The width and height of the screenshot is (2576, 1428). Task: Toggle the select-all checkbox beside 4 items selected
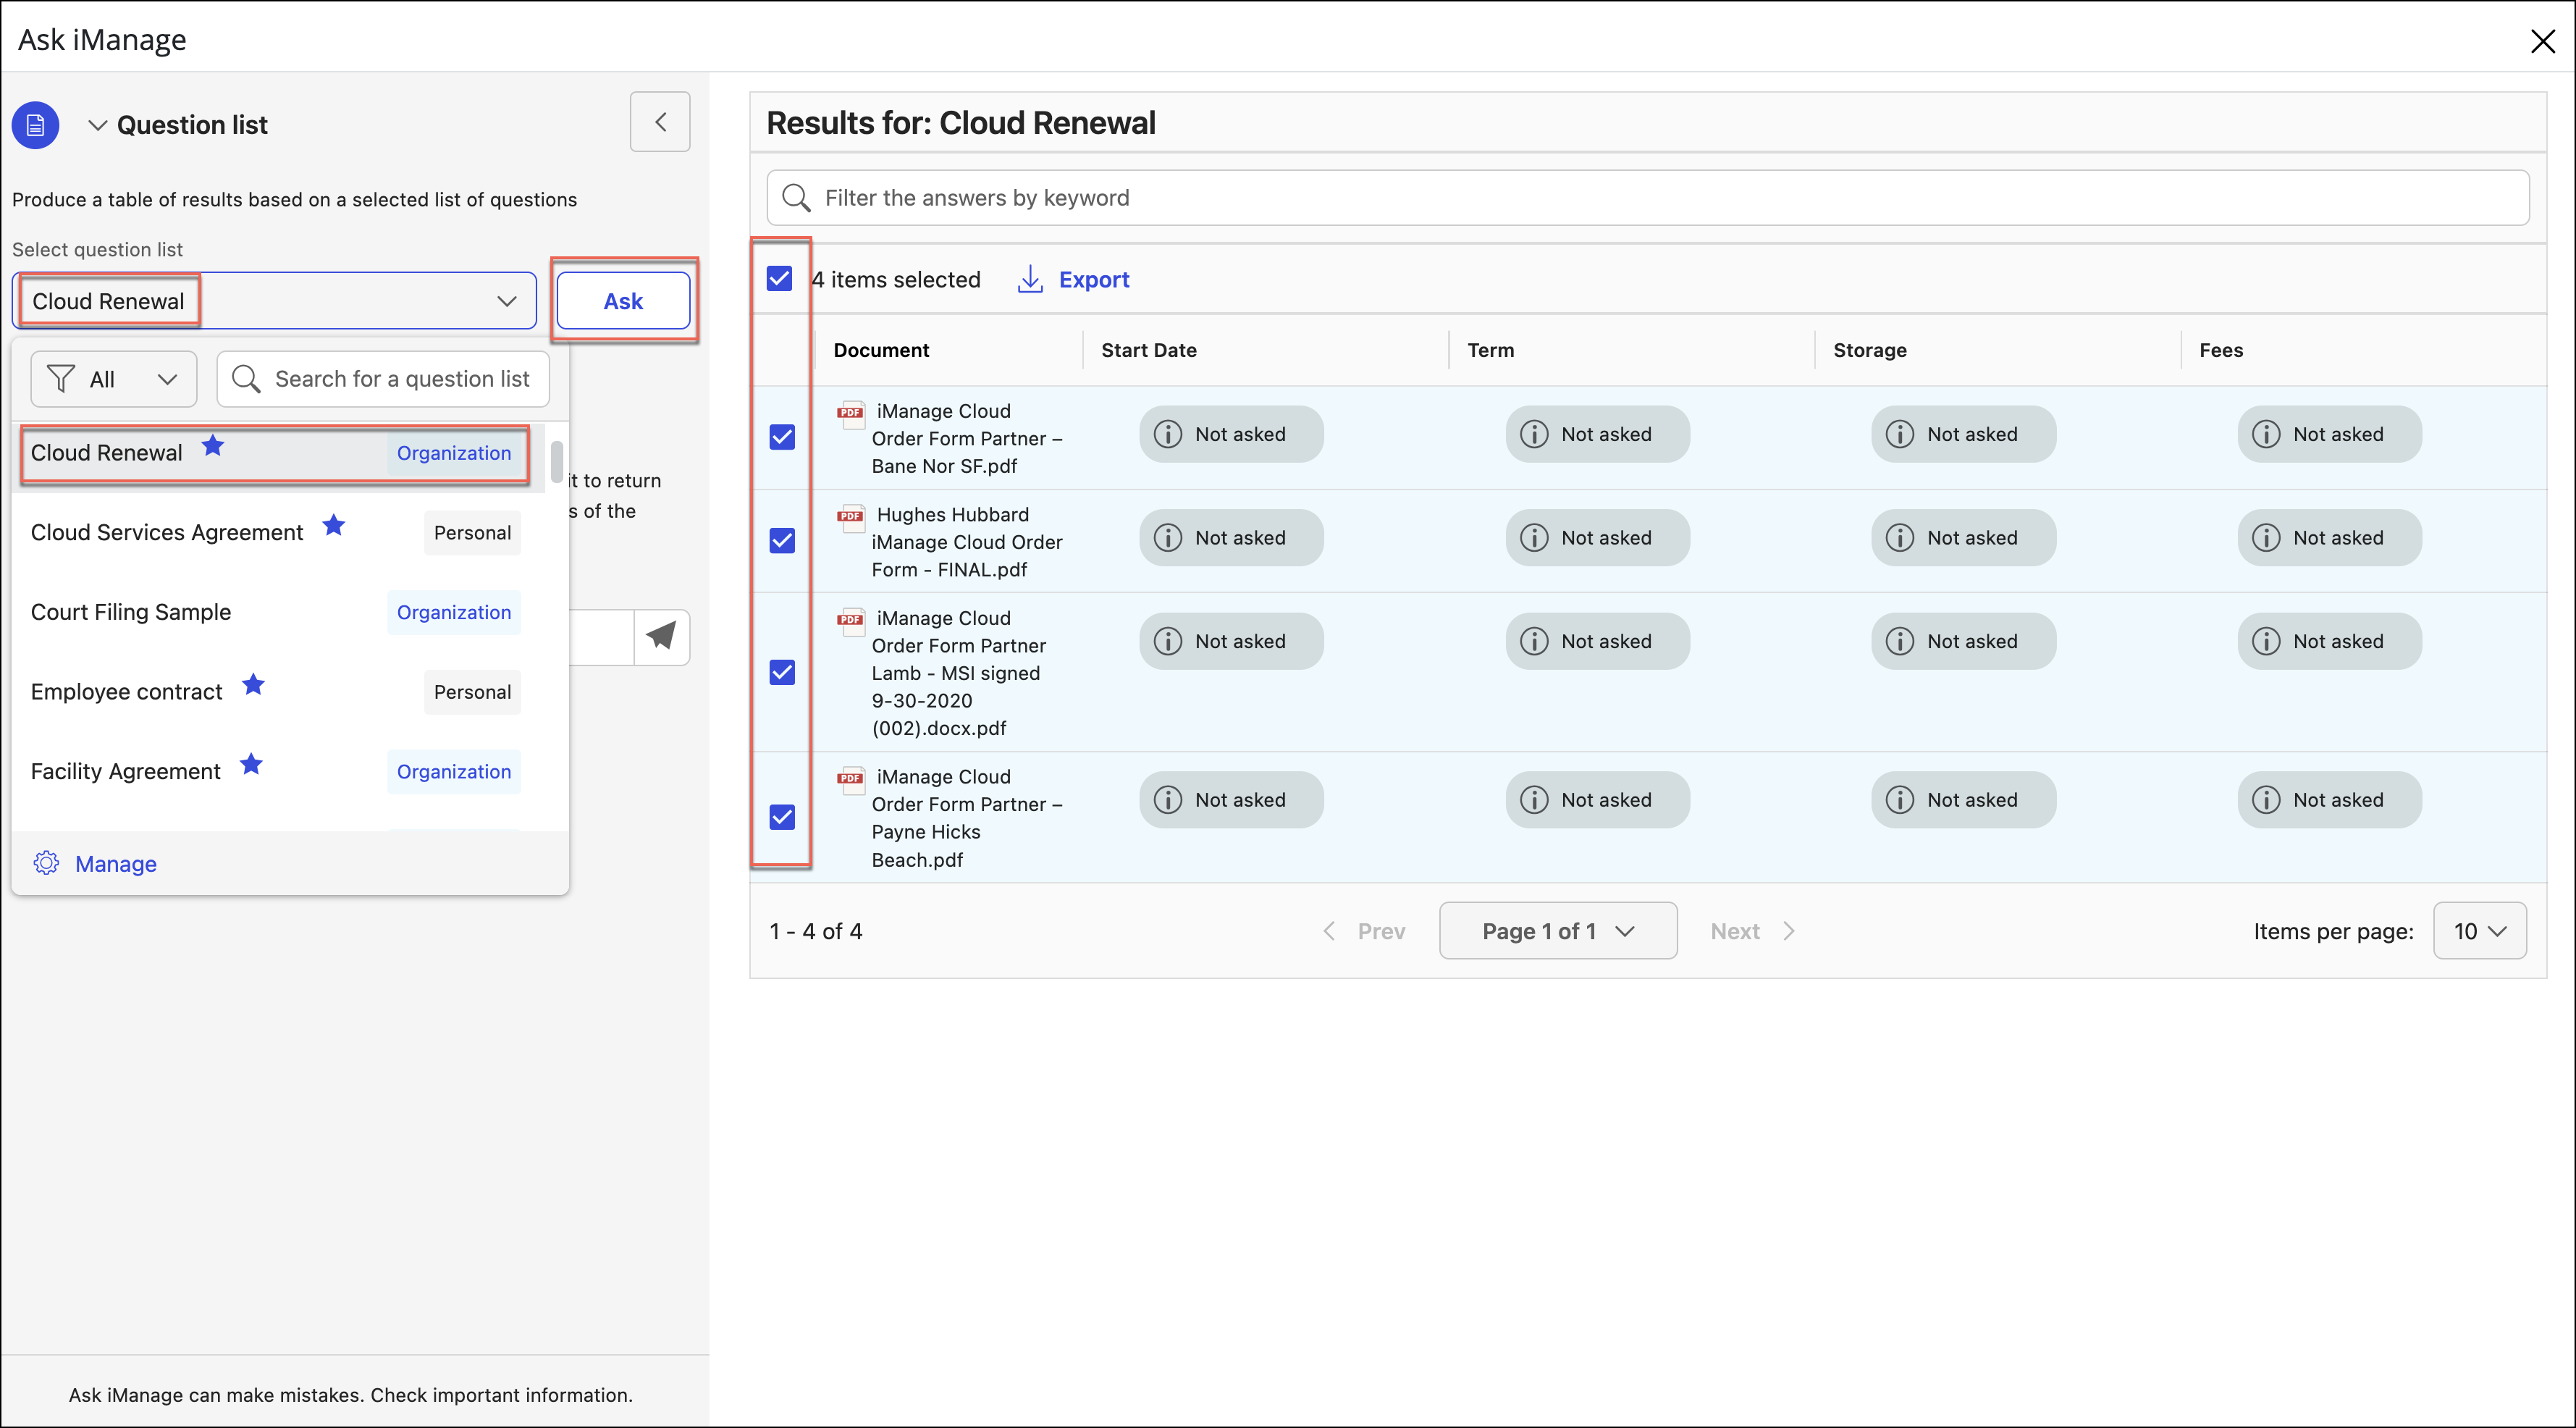click(780, 278)
